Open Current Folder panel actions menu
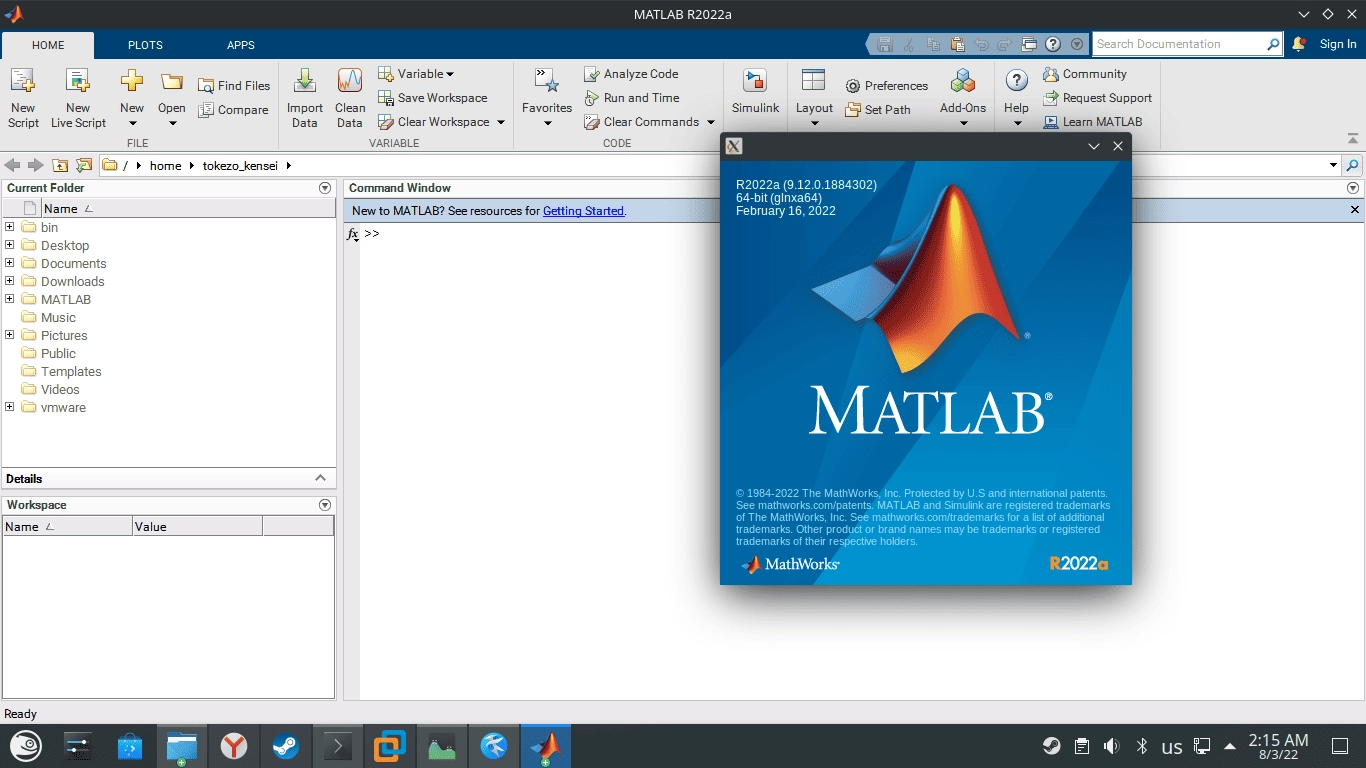The image size is (1366, 768). click(x=325, y=188)
